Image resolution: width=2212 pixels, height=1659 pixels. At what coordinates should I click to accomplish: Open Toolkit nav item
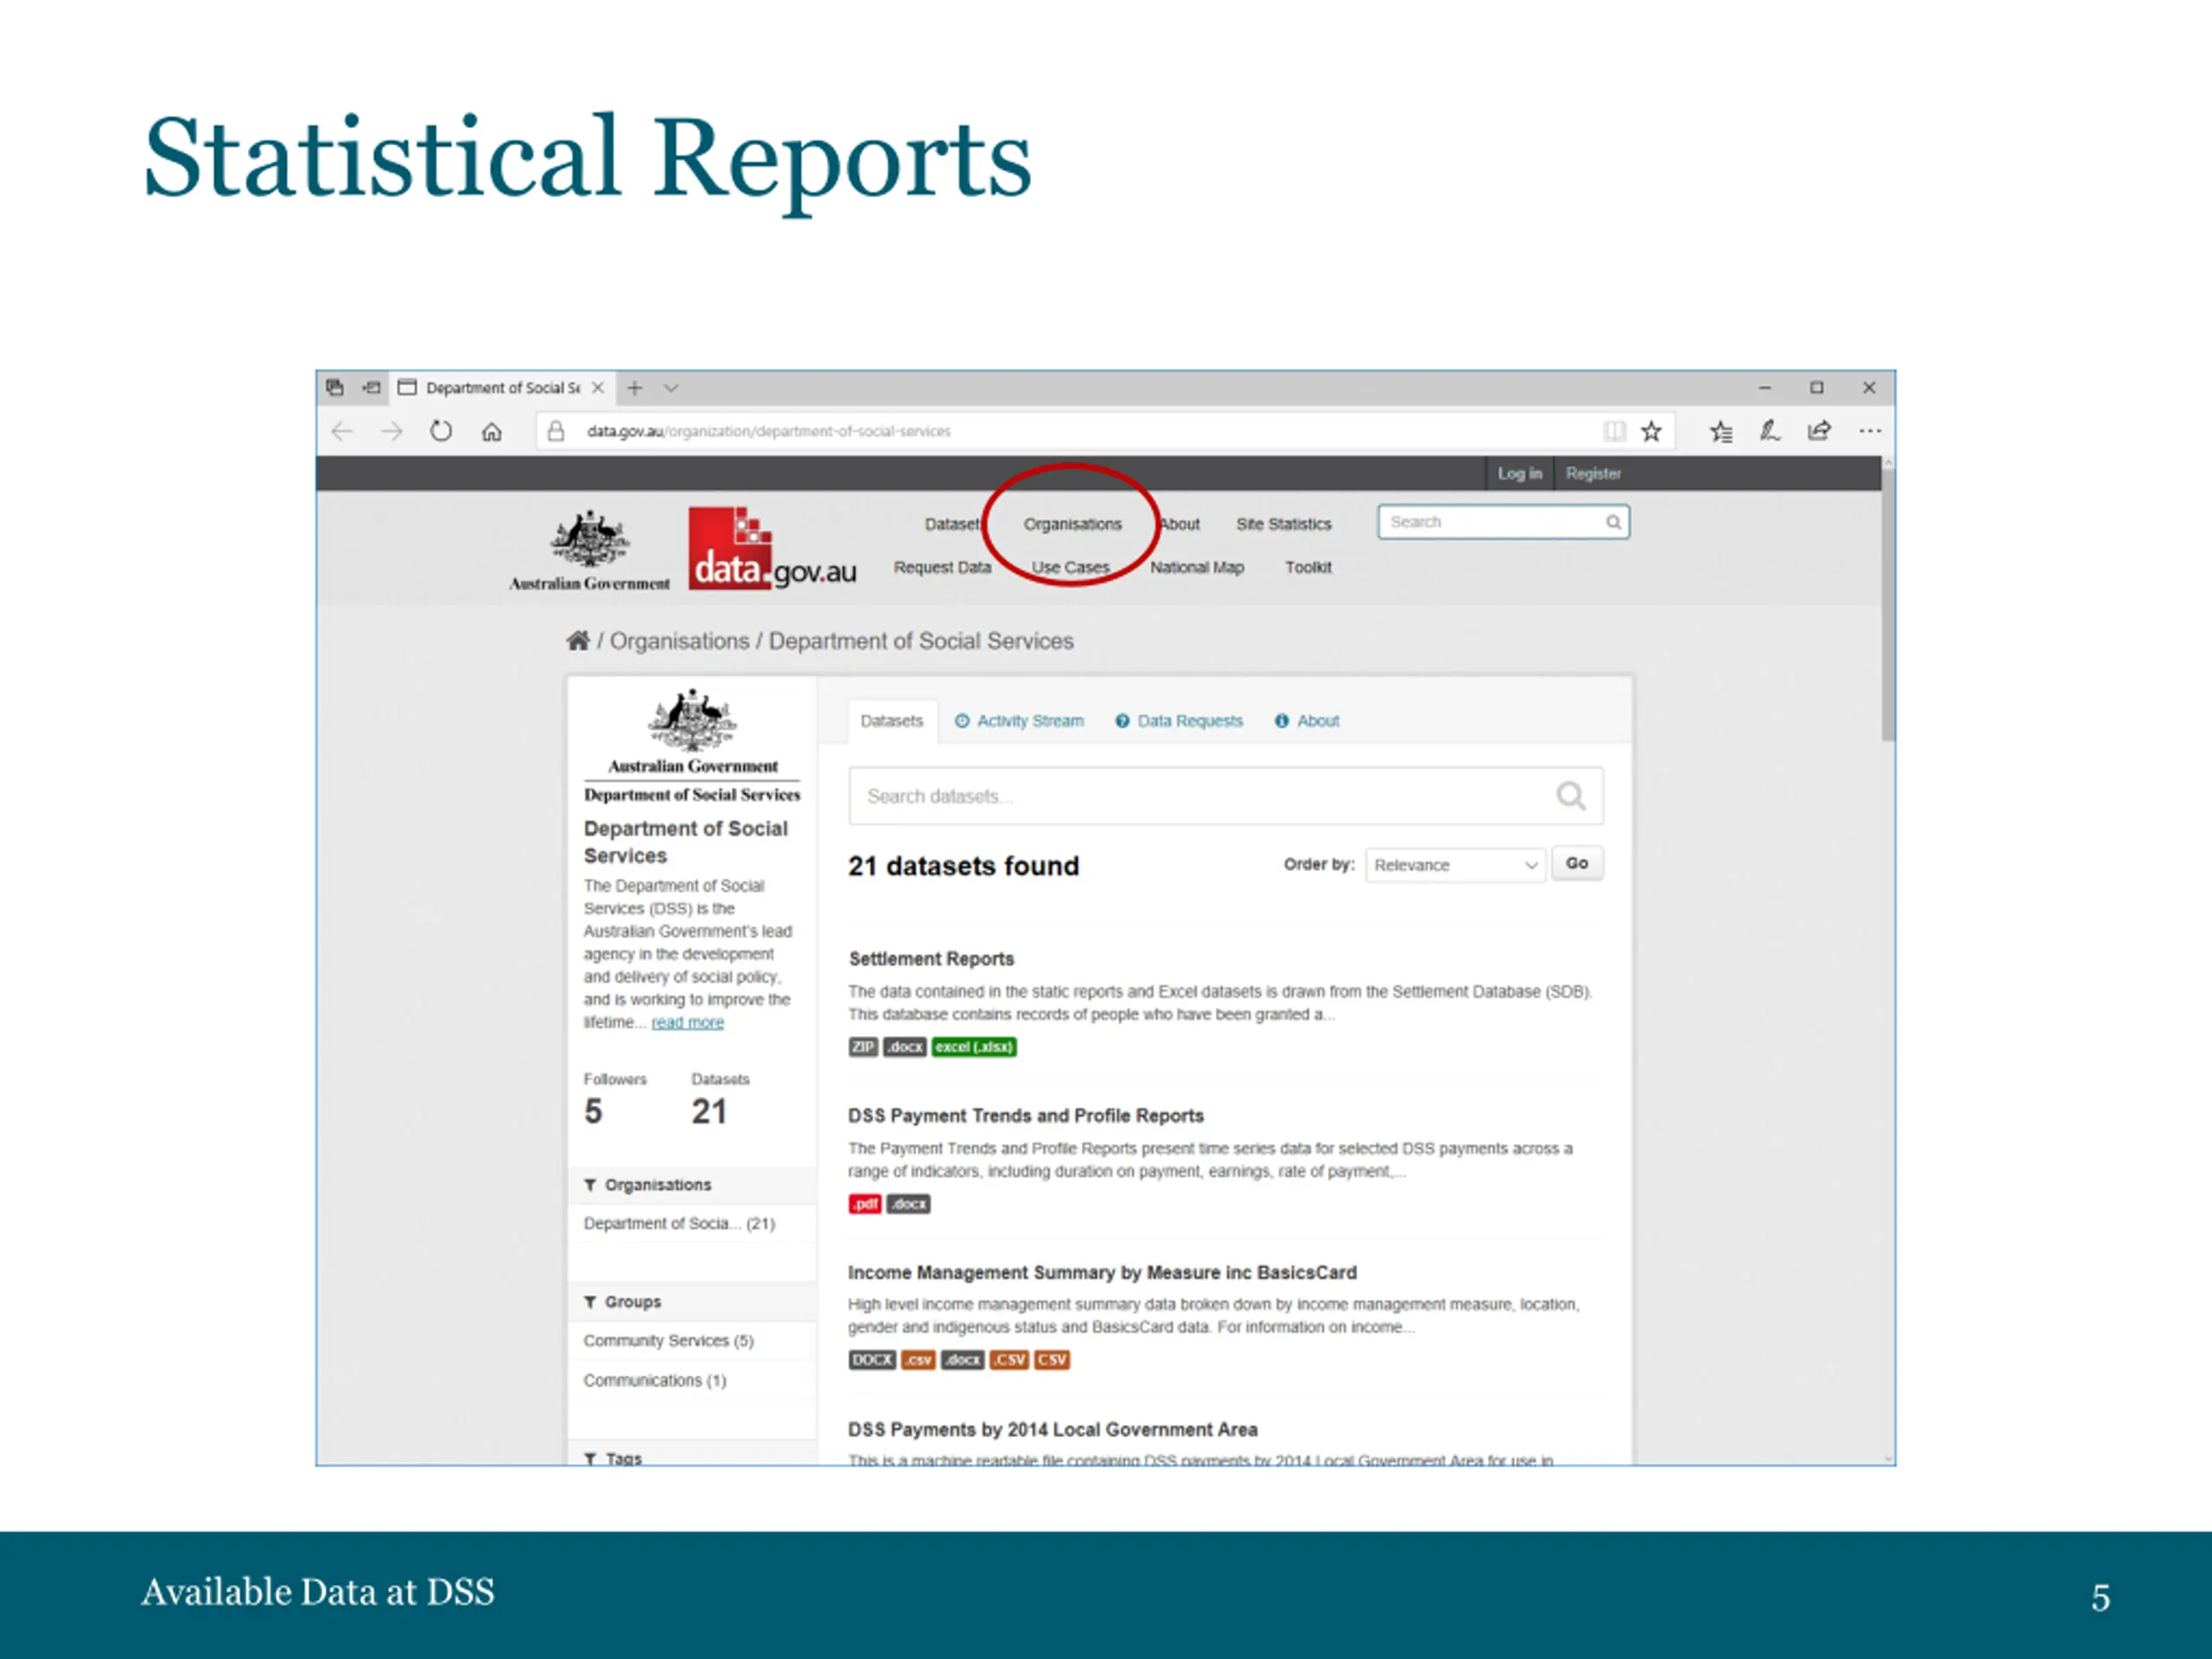click(x=1308, y=567)
